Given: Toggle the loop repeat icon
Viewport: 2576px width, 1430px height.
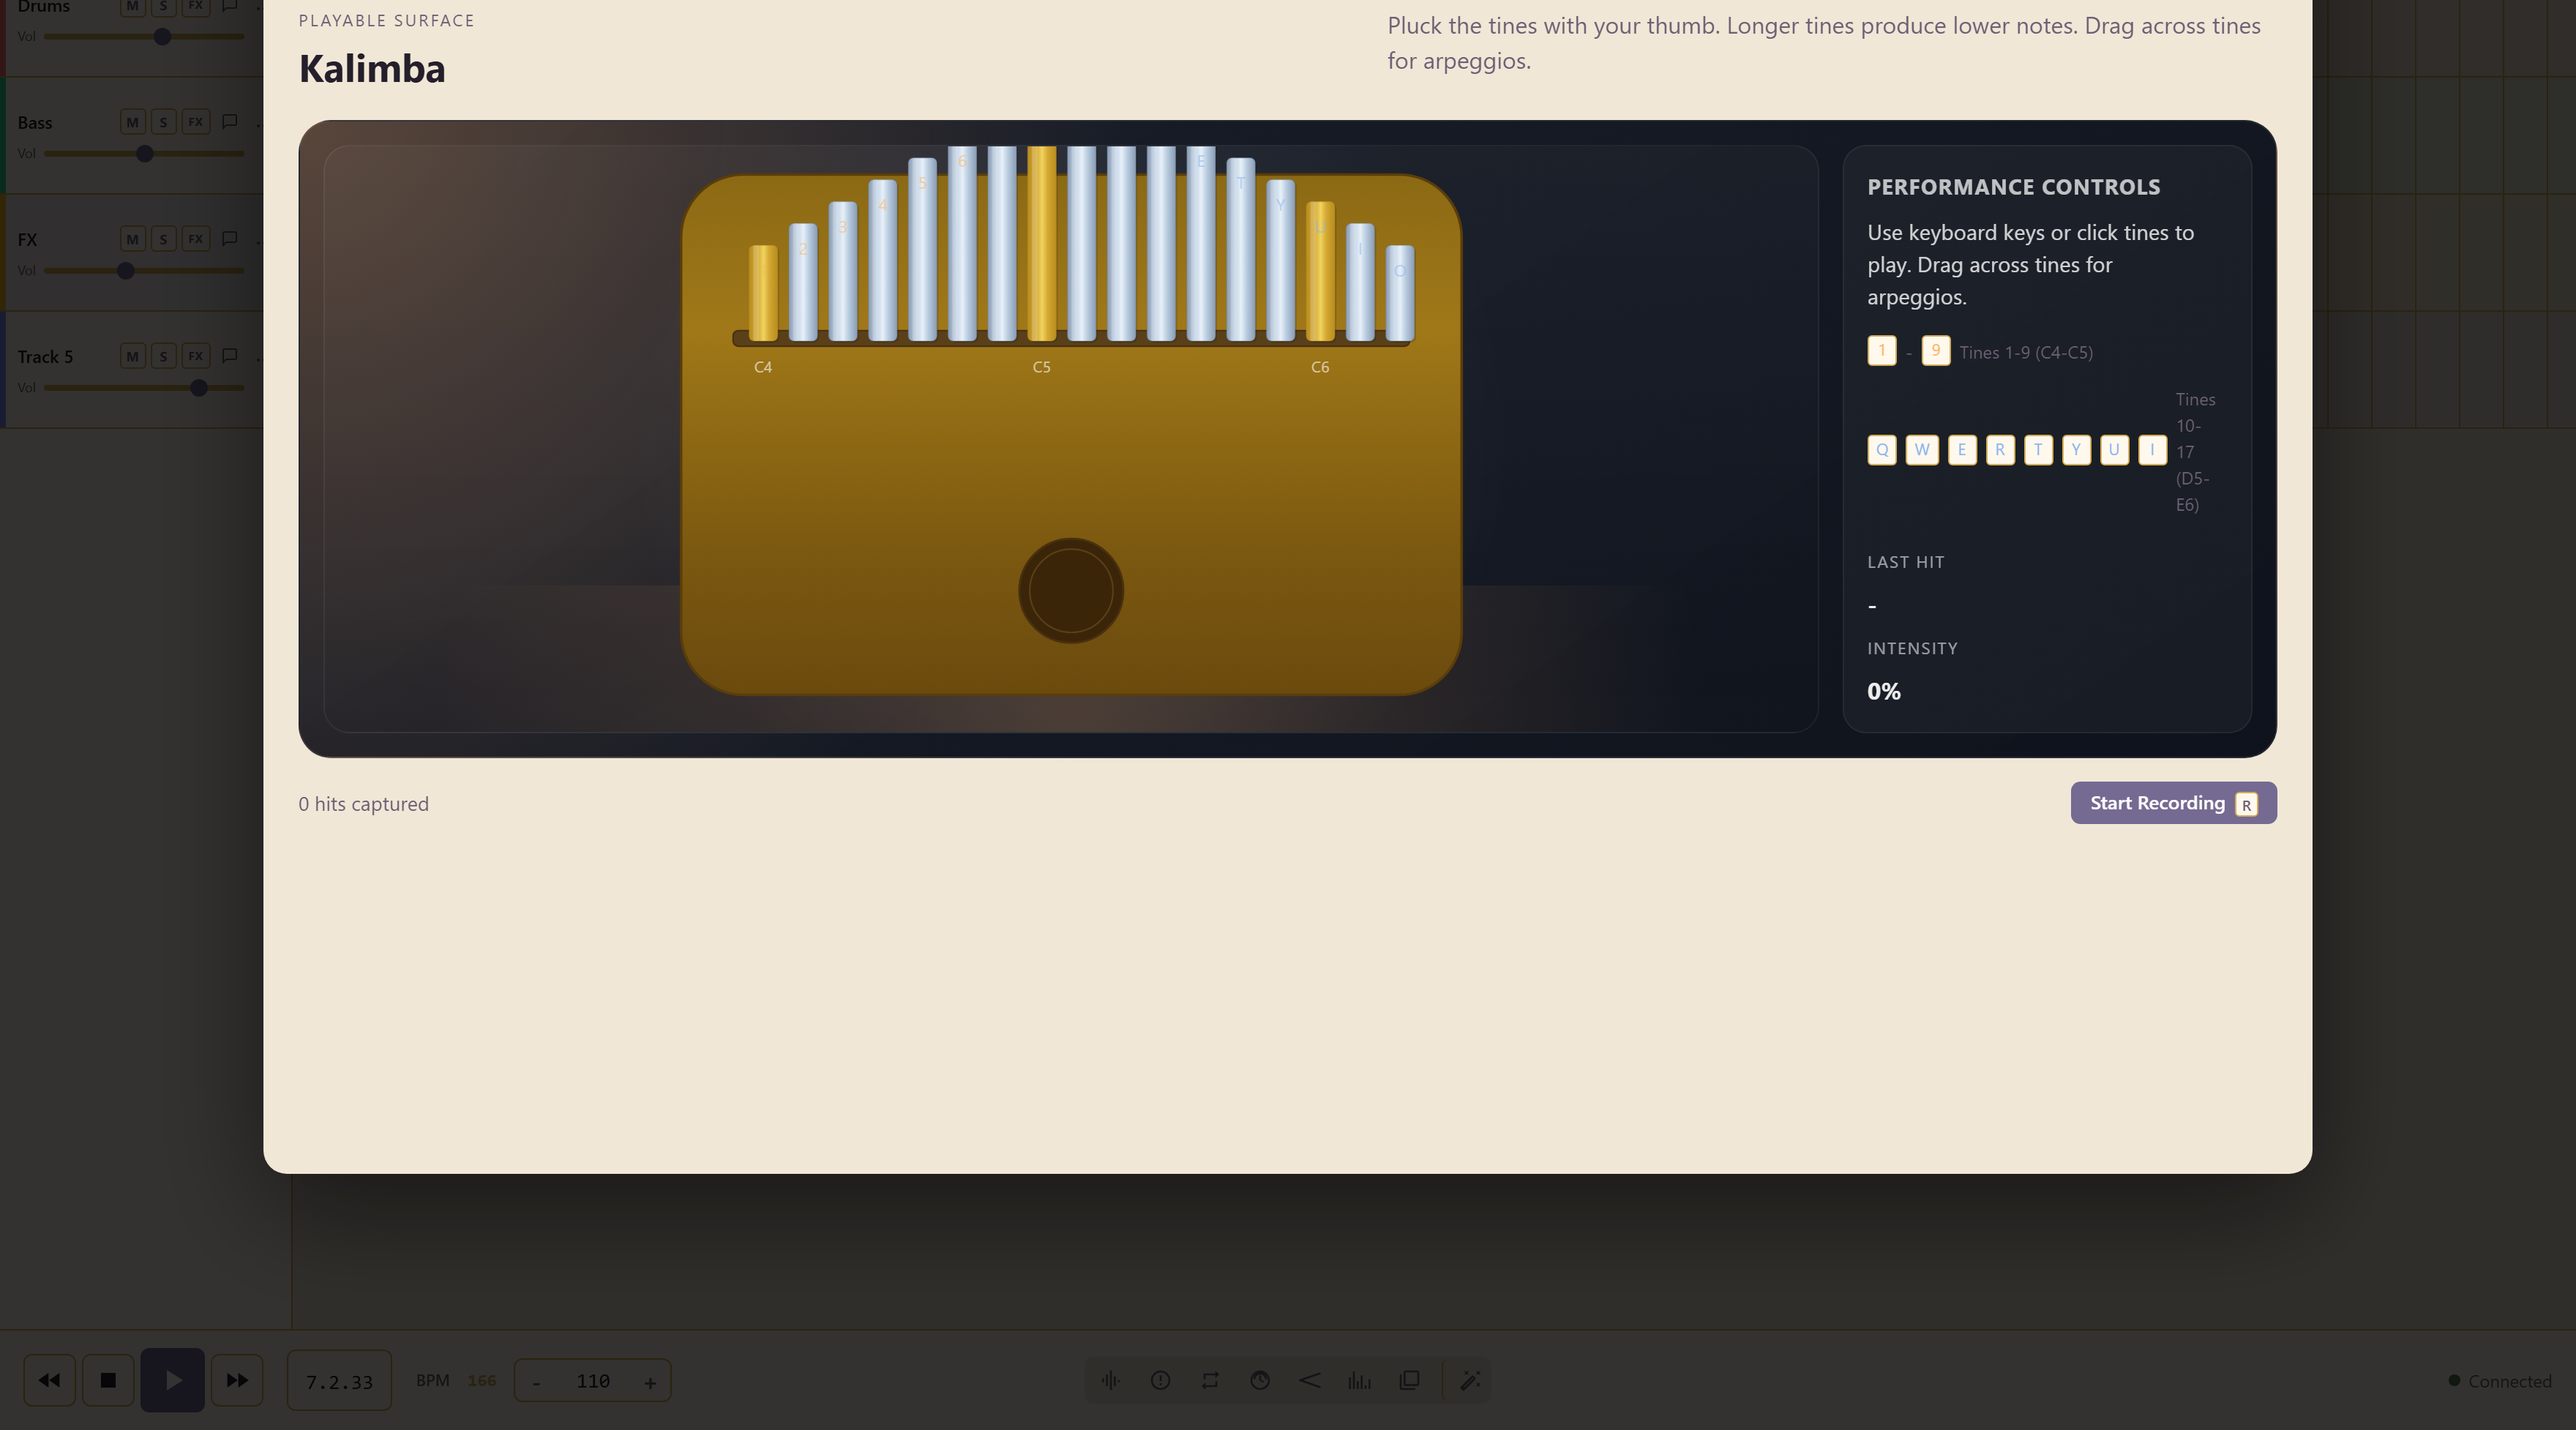Looking at the screenshot, I should (x=1210, y=1380).
